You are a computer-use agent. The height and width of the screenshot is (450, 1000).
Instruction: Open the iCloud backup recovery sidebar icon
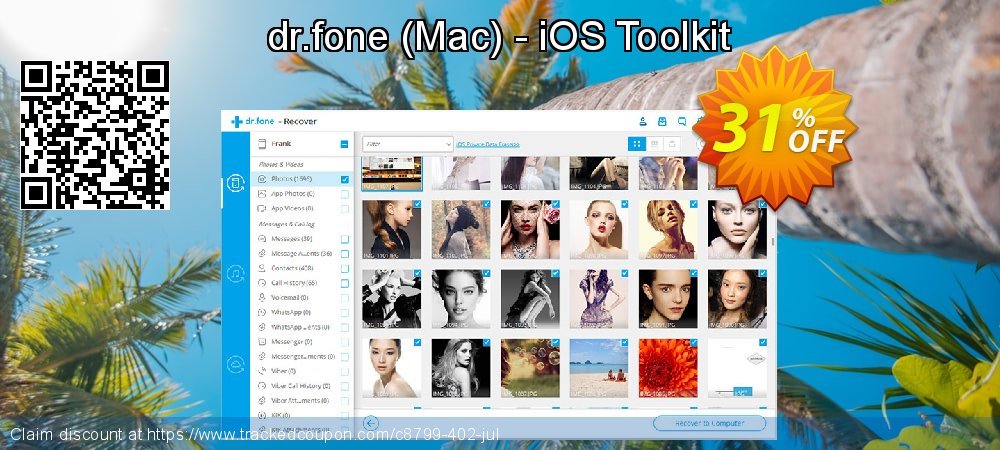235,365
